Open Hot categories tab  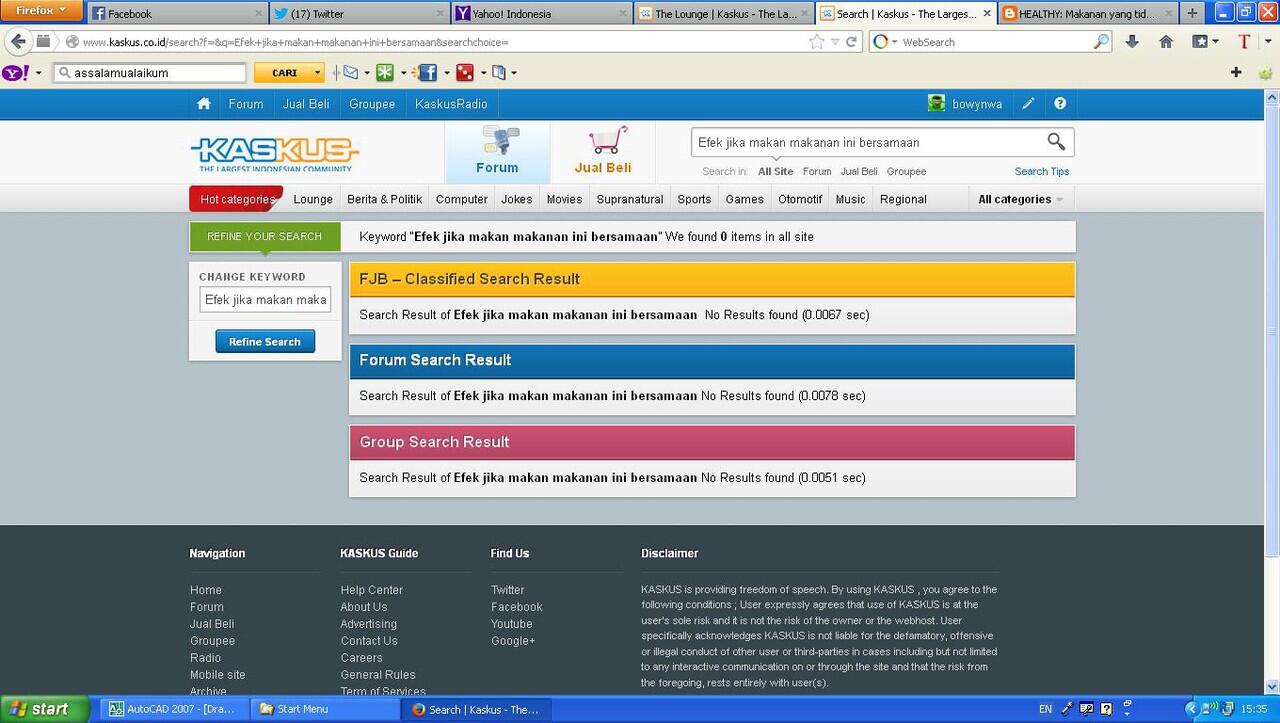(236, 199)
